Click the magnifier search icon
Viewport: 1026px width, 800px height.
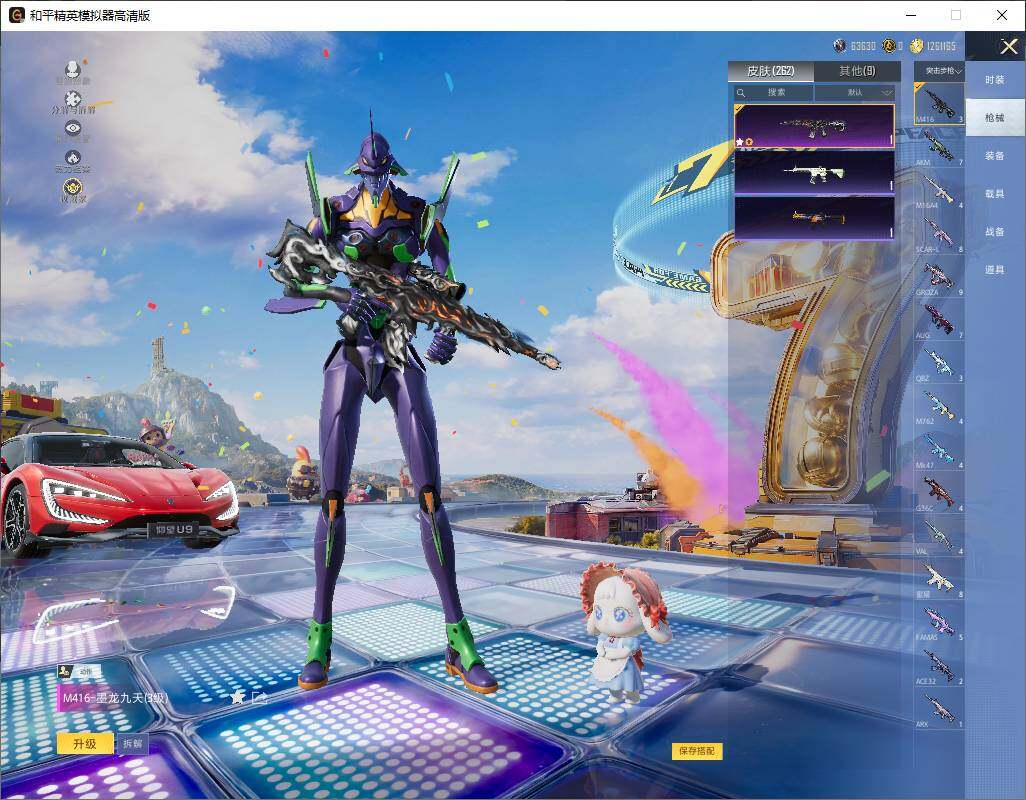[x=741, y=91]
